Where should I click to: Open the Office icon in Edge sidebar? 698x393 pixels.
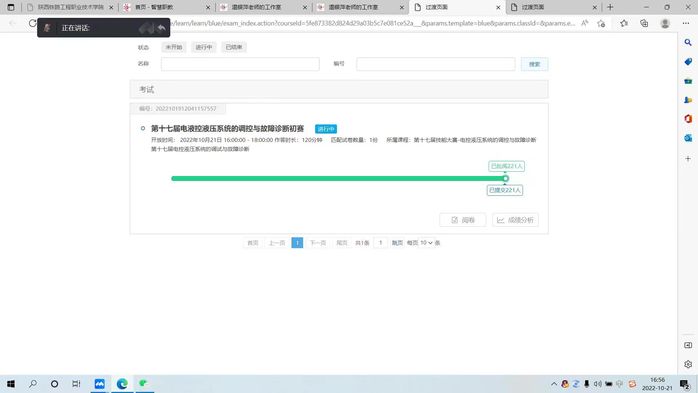tap(688, 119)
